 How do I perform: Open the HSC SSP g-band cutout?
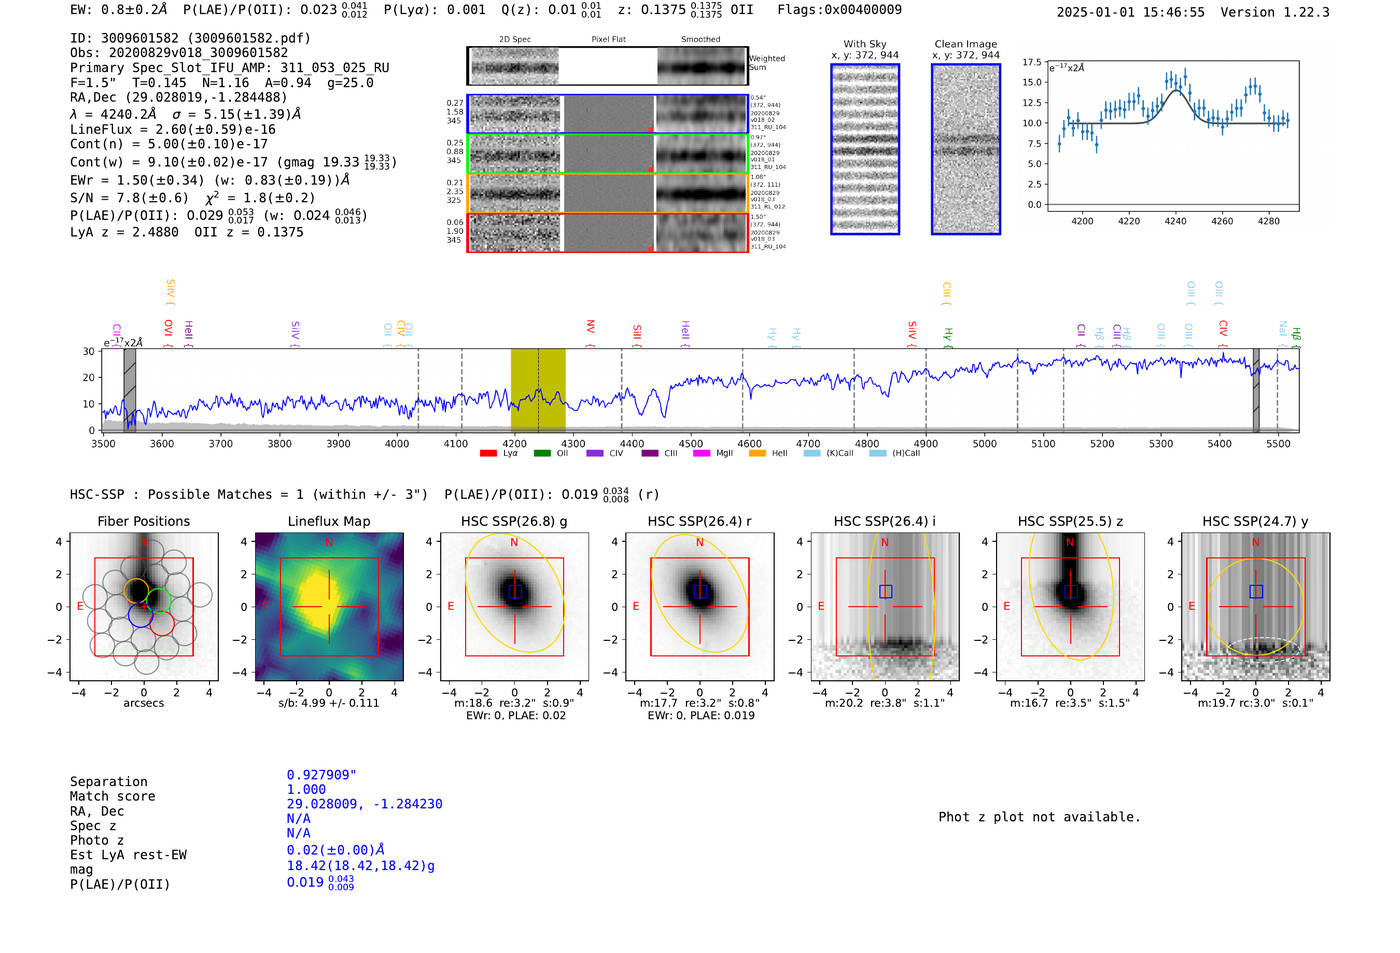point(514,607)
